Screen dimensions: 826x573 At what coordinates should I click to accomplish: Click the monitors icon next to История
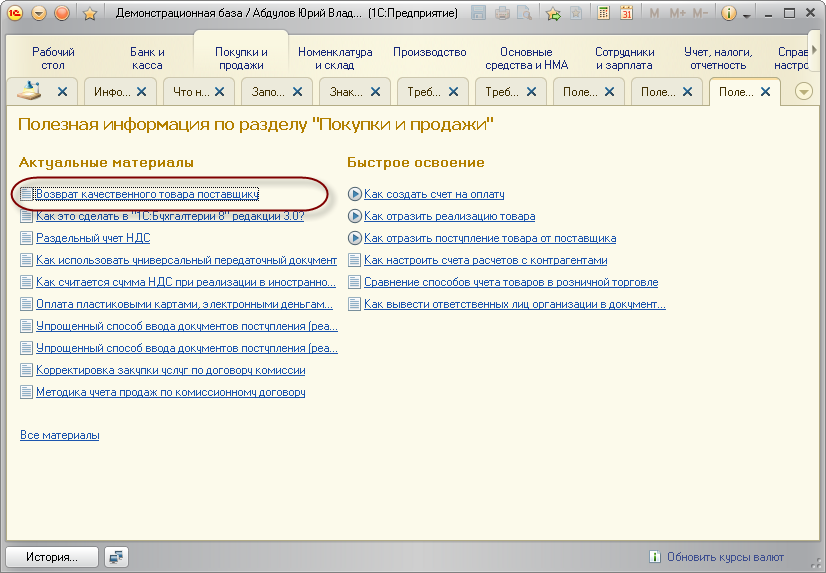116,557
